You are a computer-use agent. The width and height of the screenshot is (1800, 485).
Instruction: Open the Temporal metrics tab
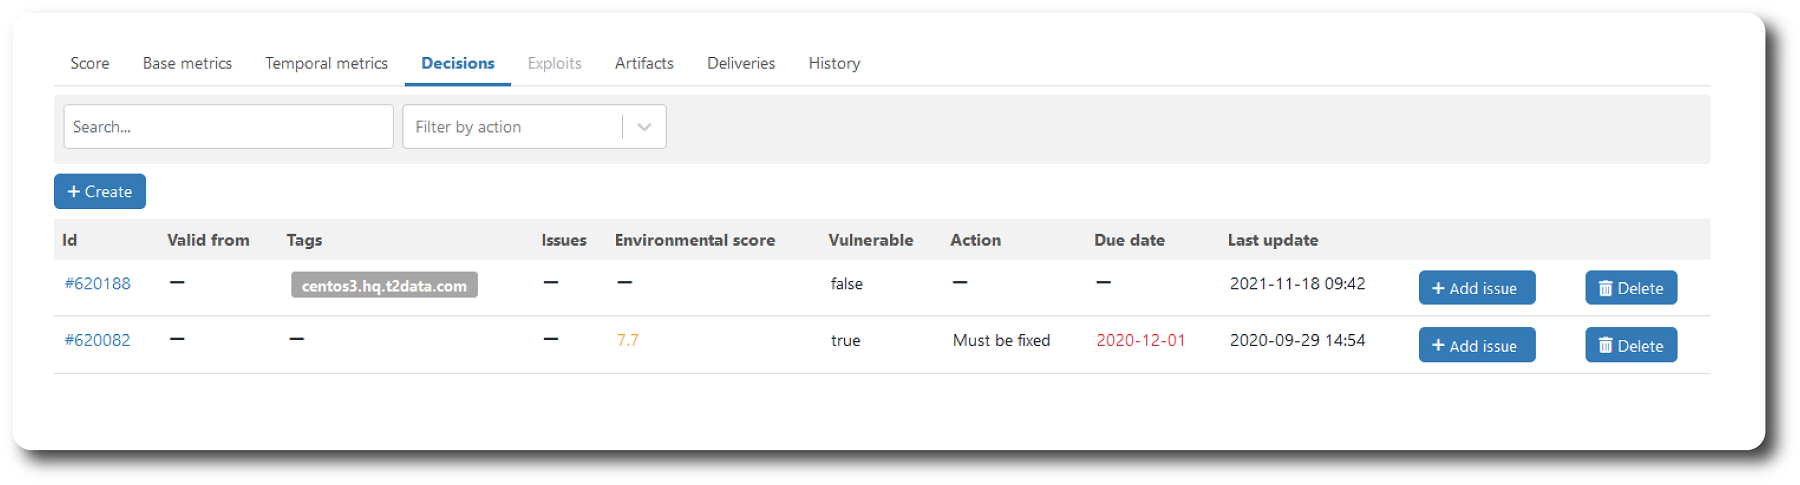326,63
